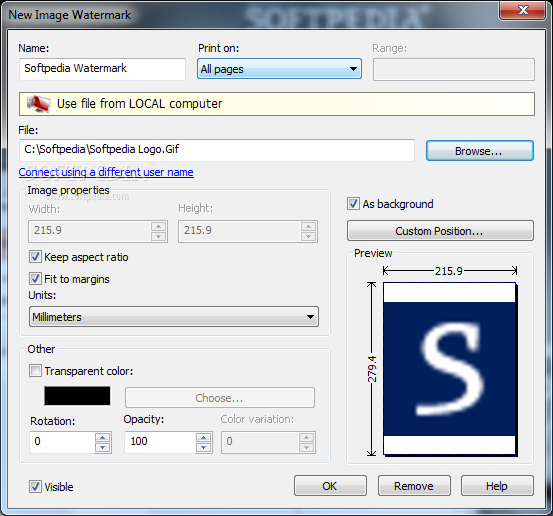Click the Range input field

click(x=454, y=69)
